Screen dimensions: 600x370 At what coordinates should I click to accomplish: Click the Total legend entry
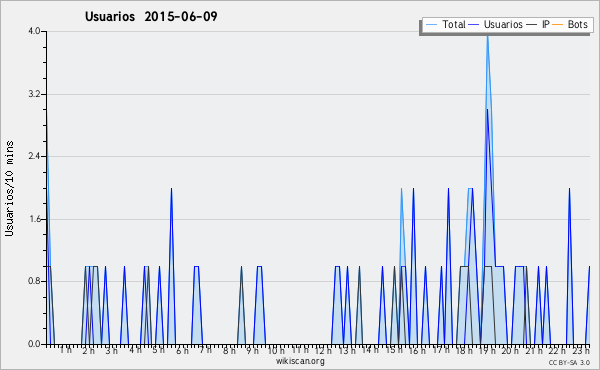tap(446, 24)
